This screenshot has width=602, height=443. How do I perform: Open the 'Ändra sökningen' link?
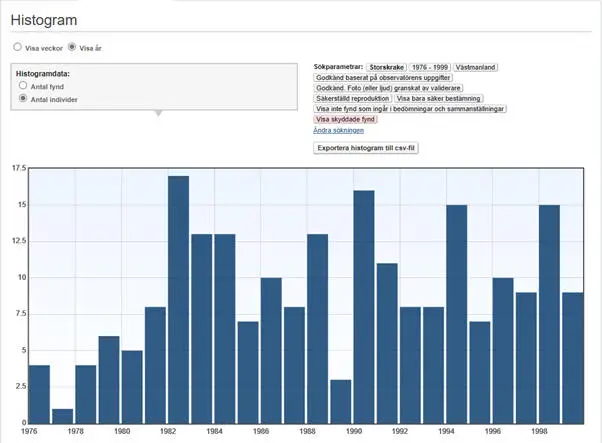click(338, 131)
